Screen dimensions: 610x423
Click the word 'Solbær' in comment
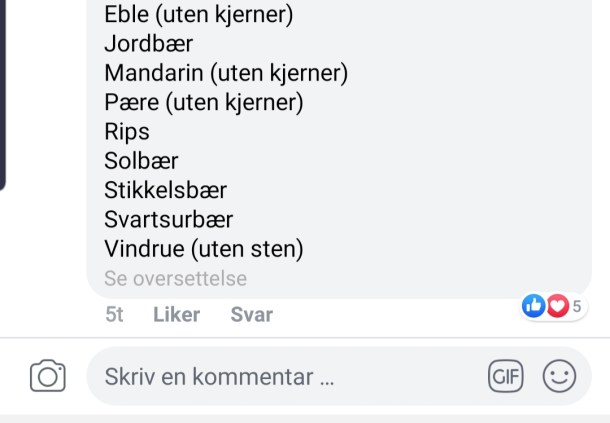coord(141,161)
